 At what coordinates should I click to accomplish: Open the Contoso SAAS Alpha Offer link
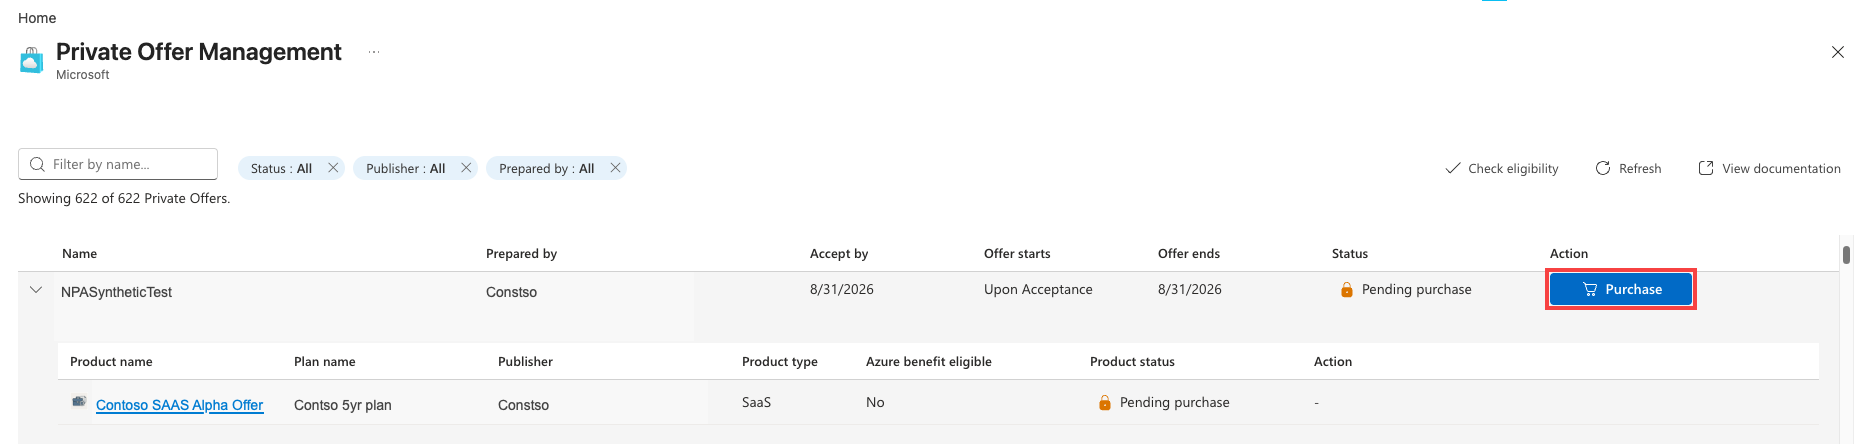pos(180,405)
